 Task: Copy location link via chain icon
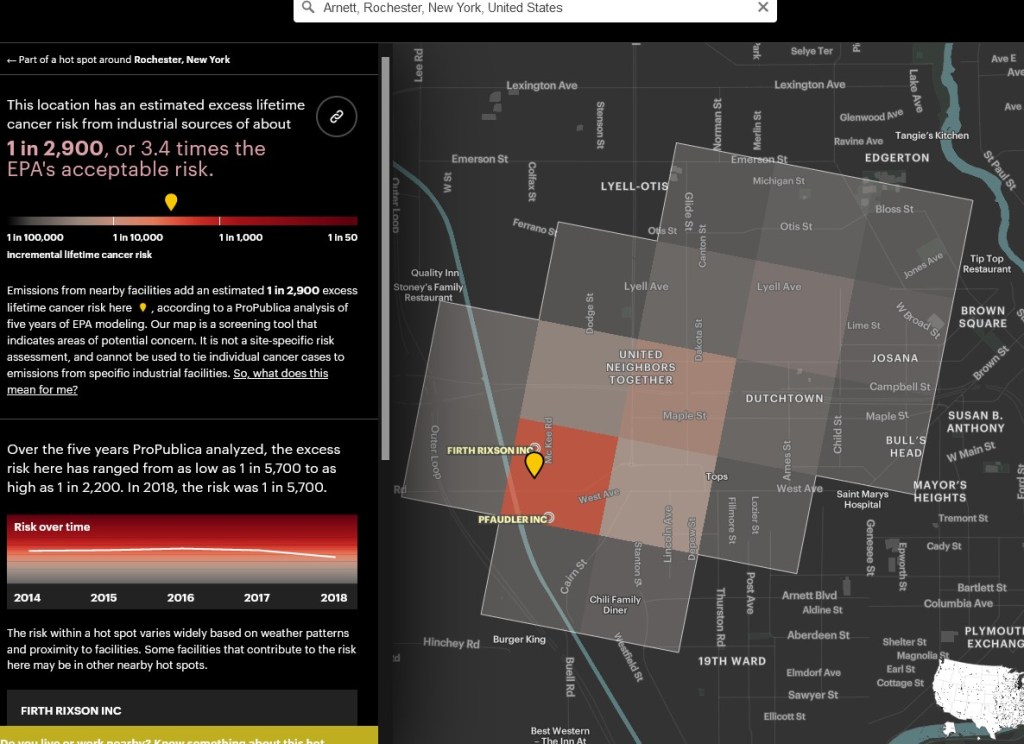(337, 118)
